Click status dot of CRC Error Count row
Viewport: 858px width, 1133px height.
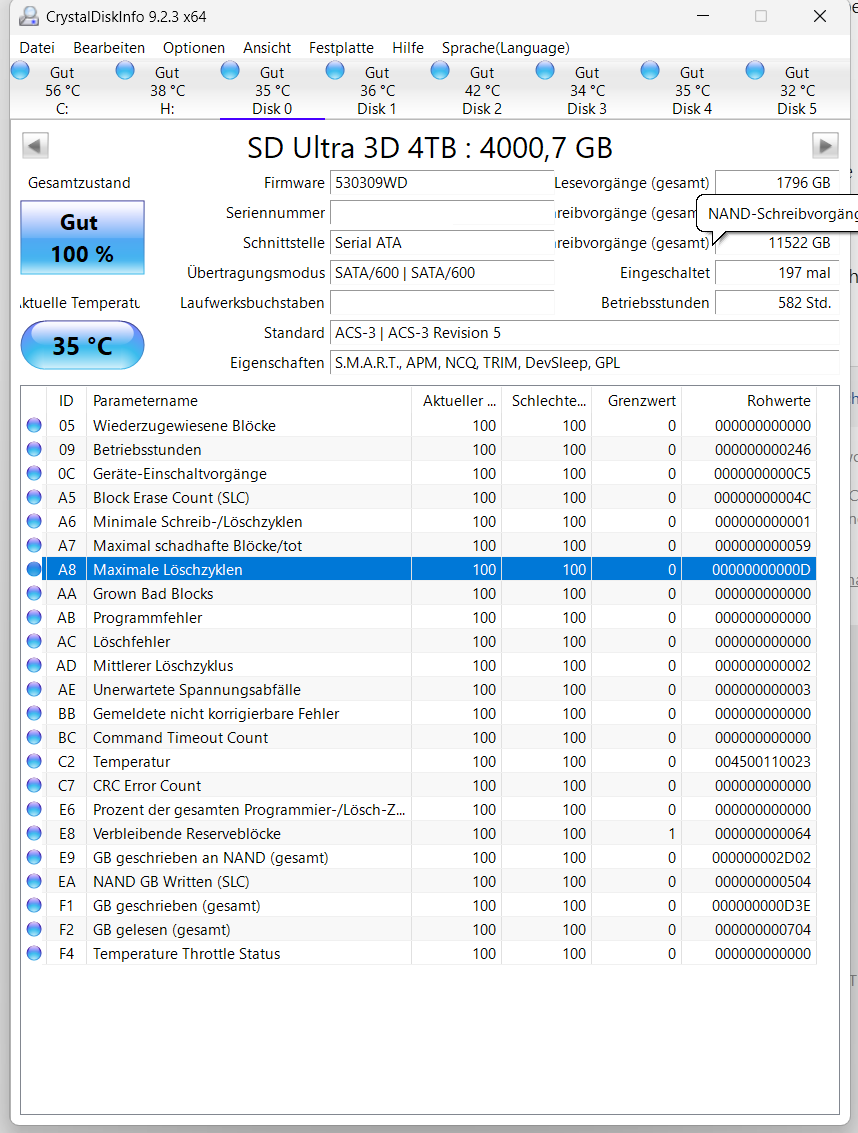tap(34, 785)
